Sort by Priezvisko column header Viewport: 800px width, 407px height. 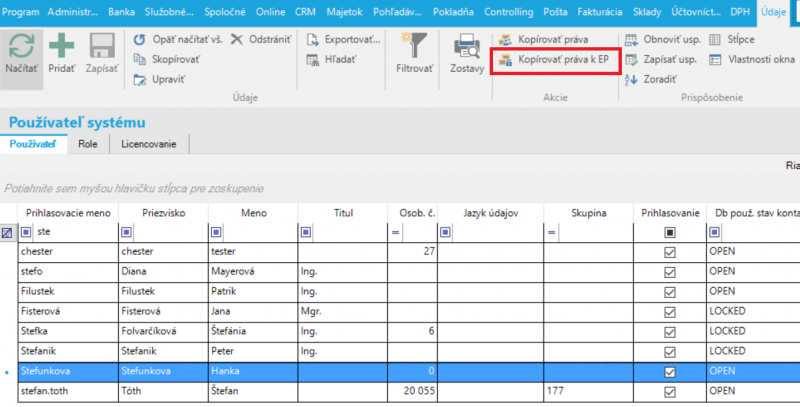pyautogui.click(x=164, y=213)
